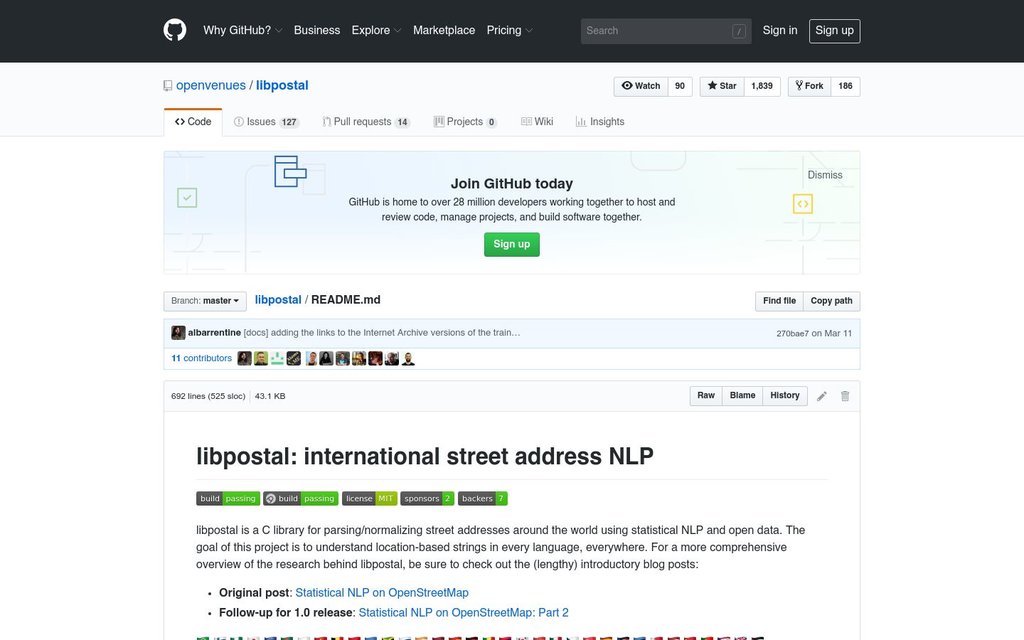Expand the Pricing menu
Screen dimensions: 1024x640
pos(509,30)
